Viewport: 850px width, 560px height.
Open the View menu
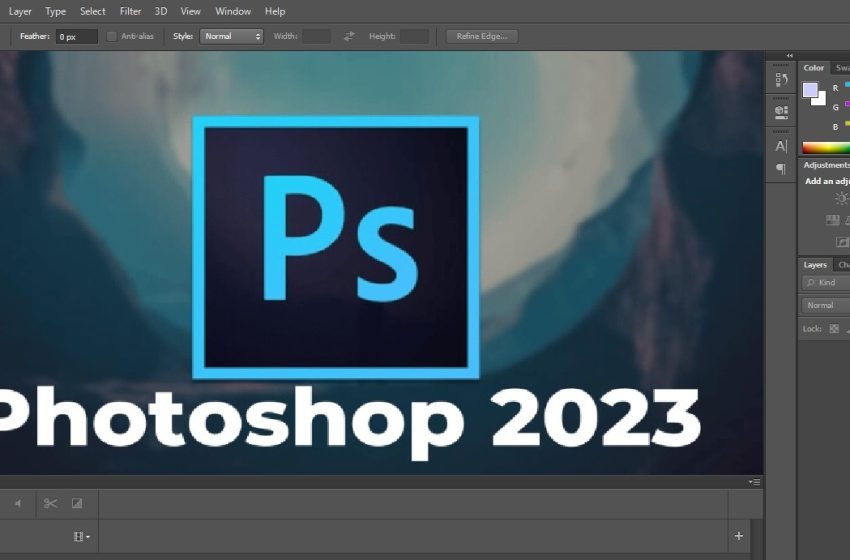(190, 11)
